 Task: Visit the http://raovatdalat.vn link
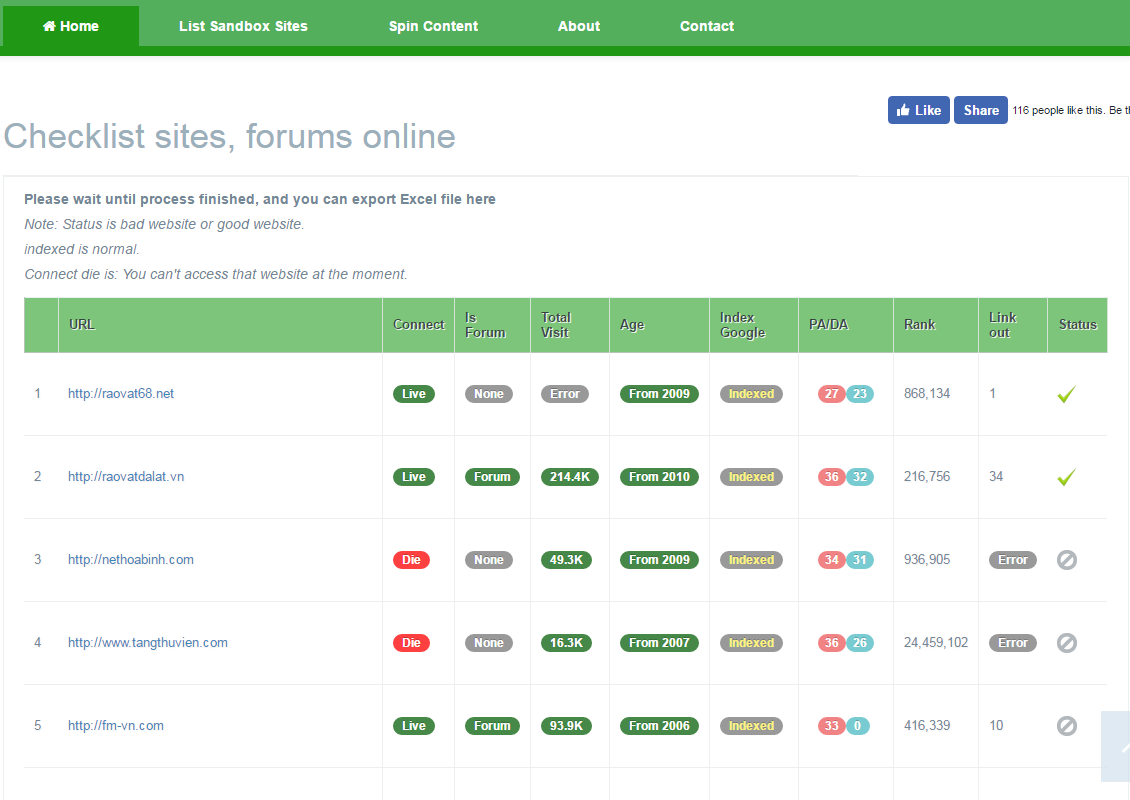coord(126,477)
